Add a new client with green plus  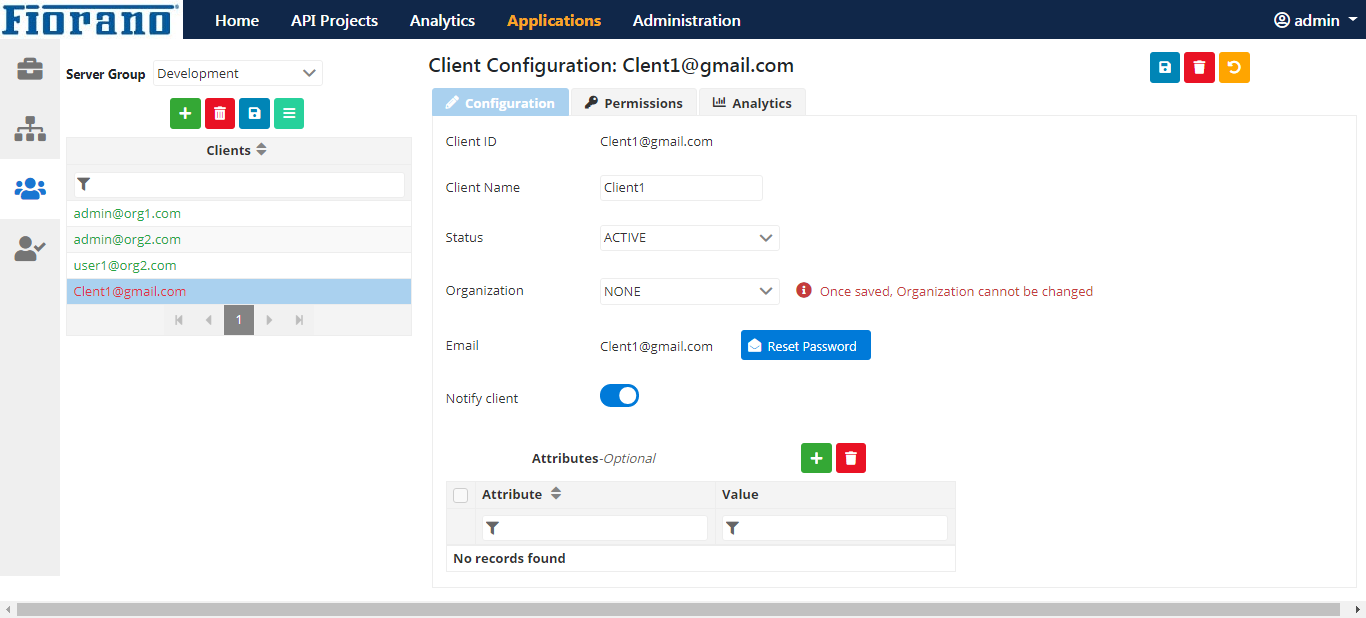pyautogui.click(x=185, y=114)
